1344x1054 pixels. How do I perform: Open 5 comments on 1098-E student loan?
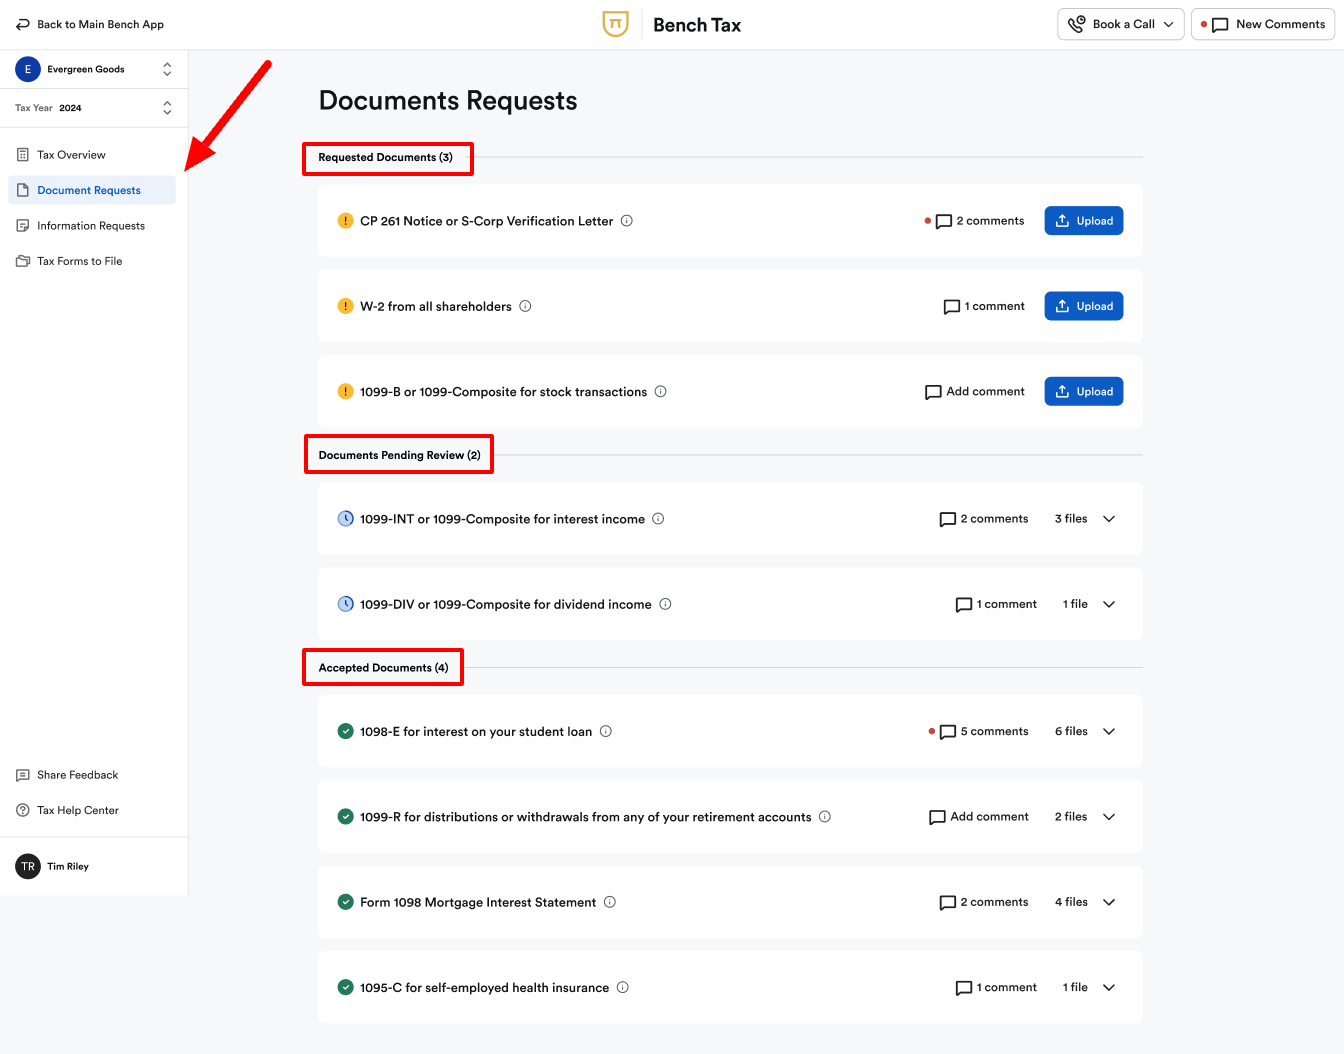[984, 731]
